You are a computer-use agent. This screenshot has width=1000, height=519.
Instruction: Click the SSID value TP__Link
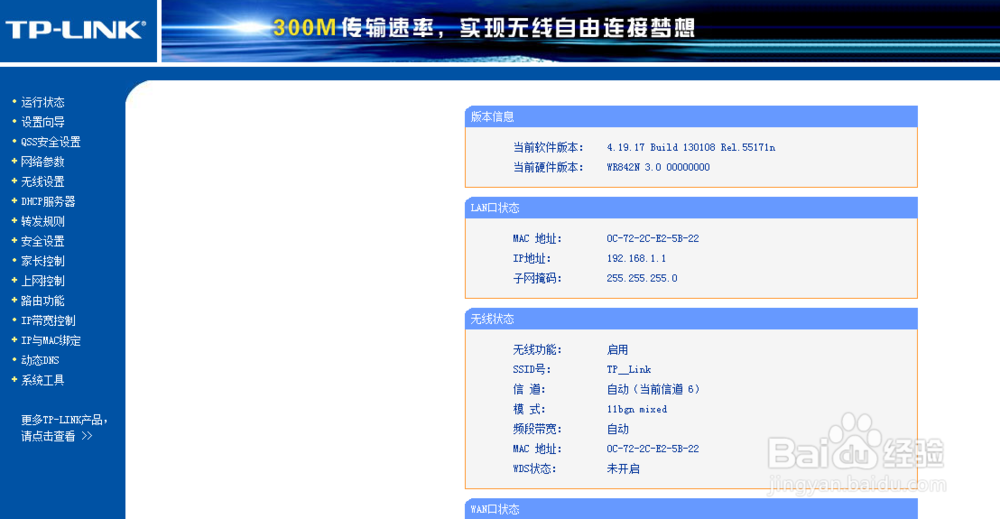[629, 369]
